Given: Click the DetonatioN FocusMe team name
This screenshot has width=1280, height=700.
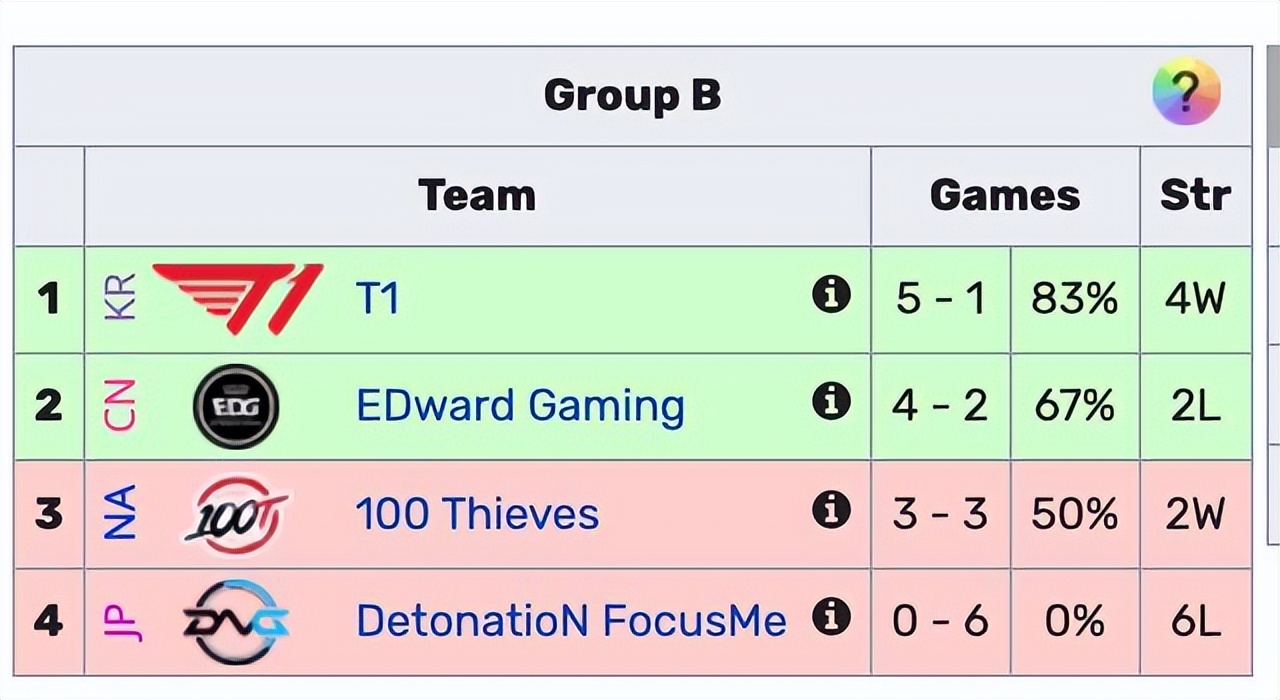Looking at the screenshot, I should point(570,620).
